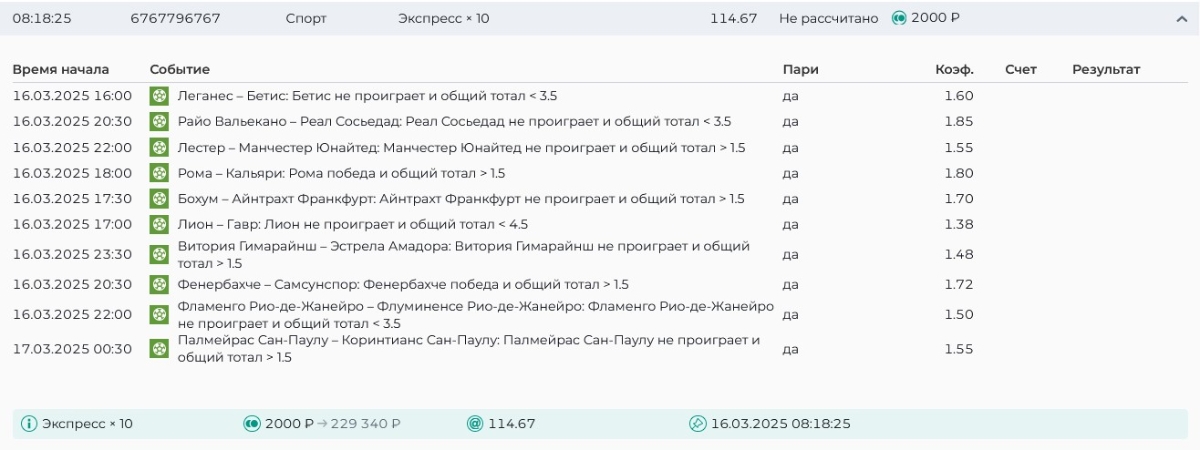
Task: Click the football icon for Фенербахче – Самсунспор
Action: [158, 285]
